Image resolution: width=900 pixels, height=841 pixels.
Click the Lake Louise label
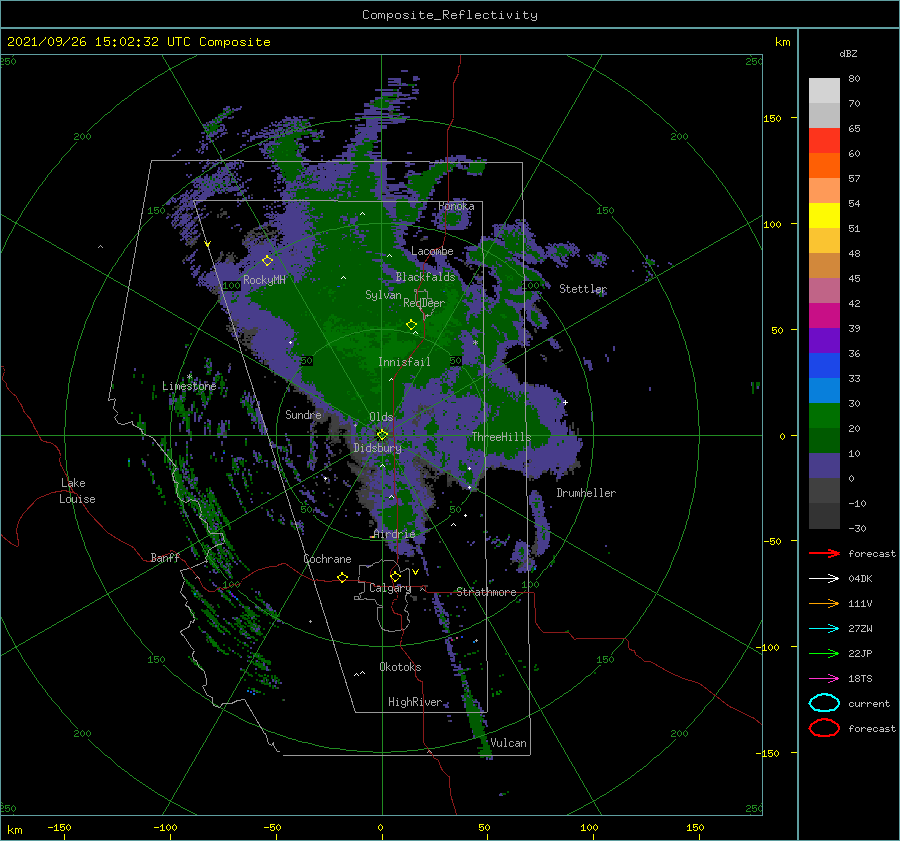click(77, 491)
